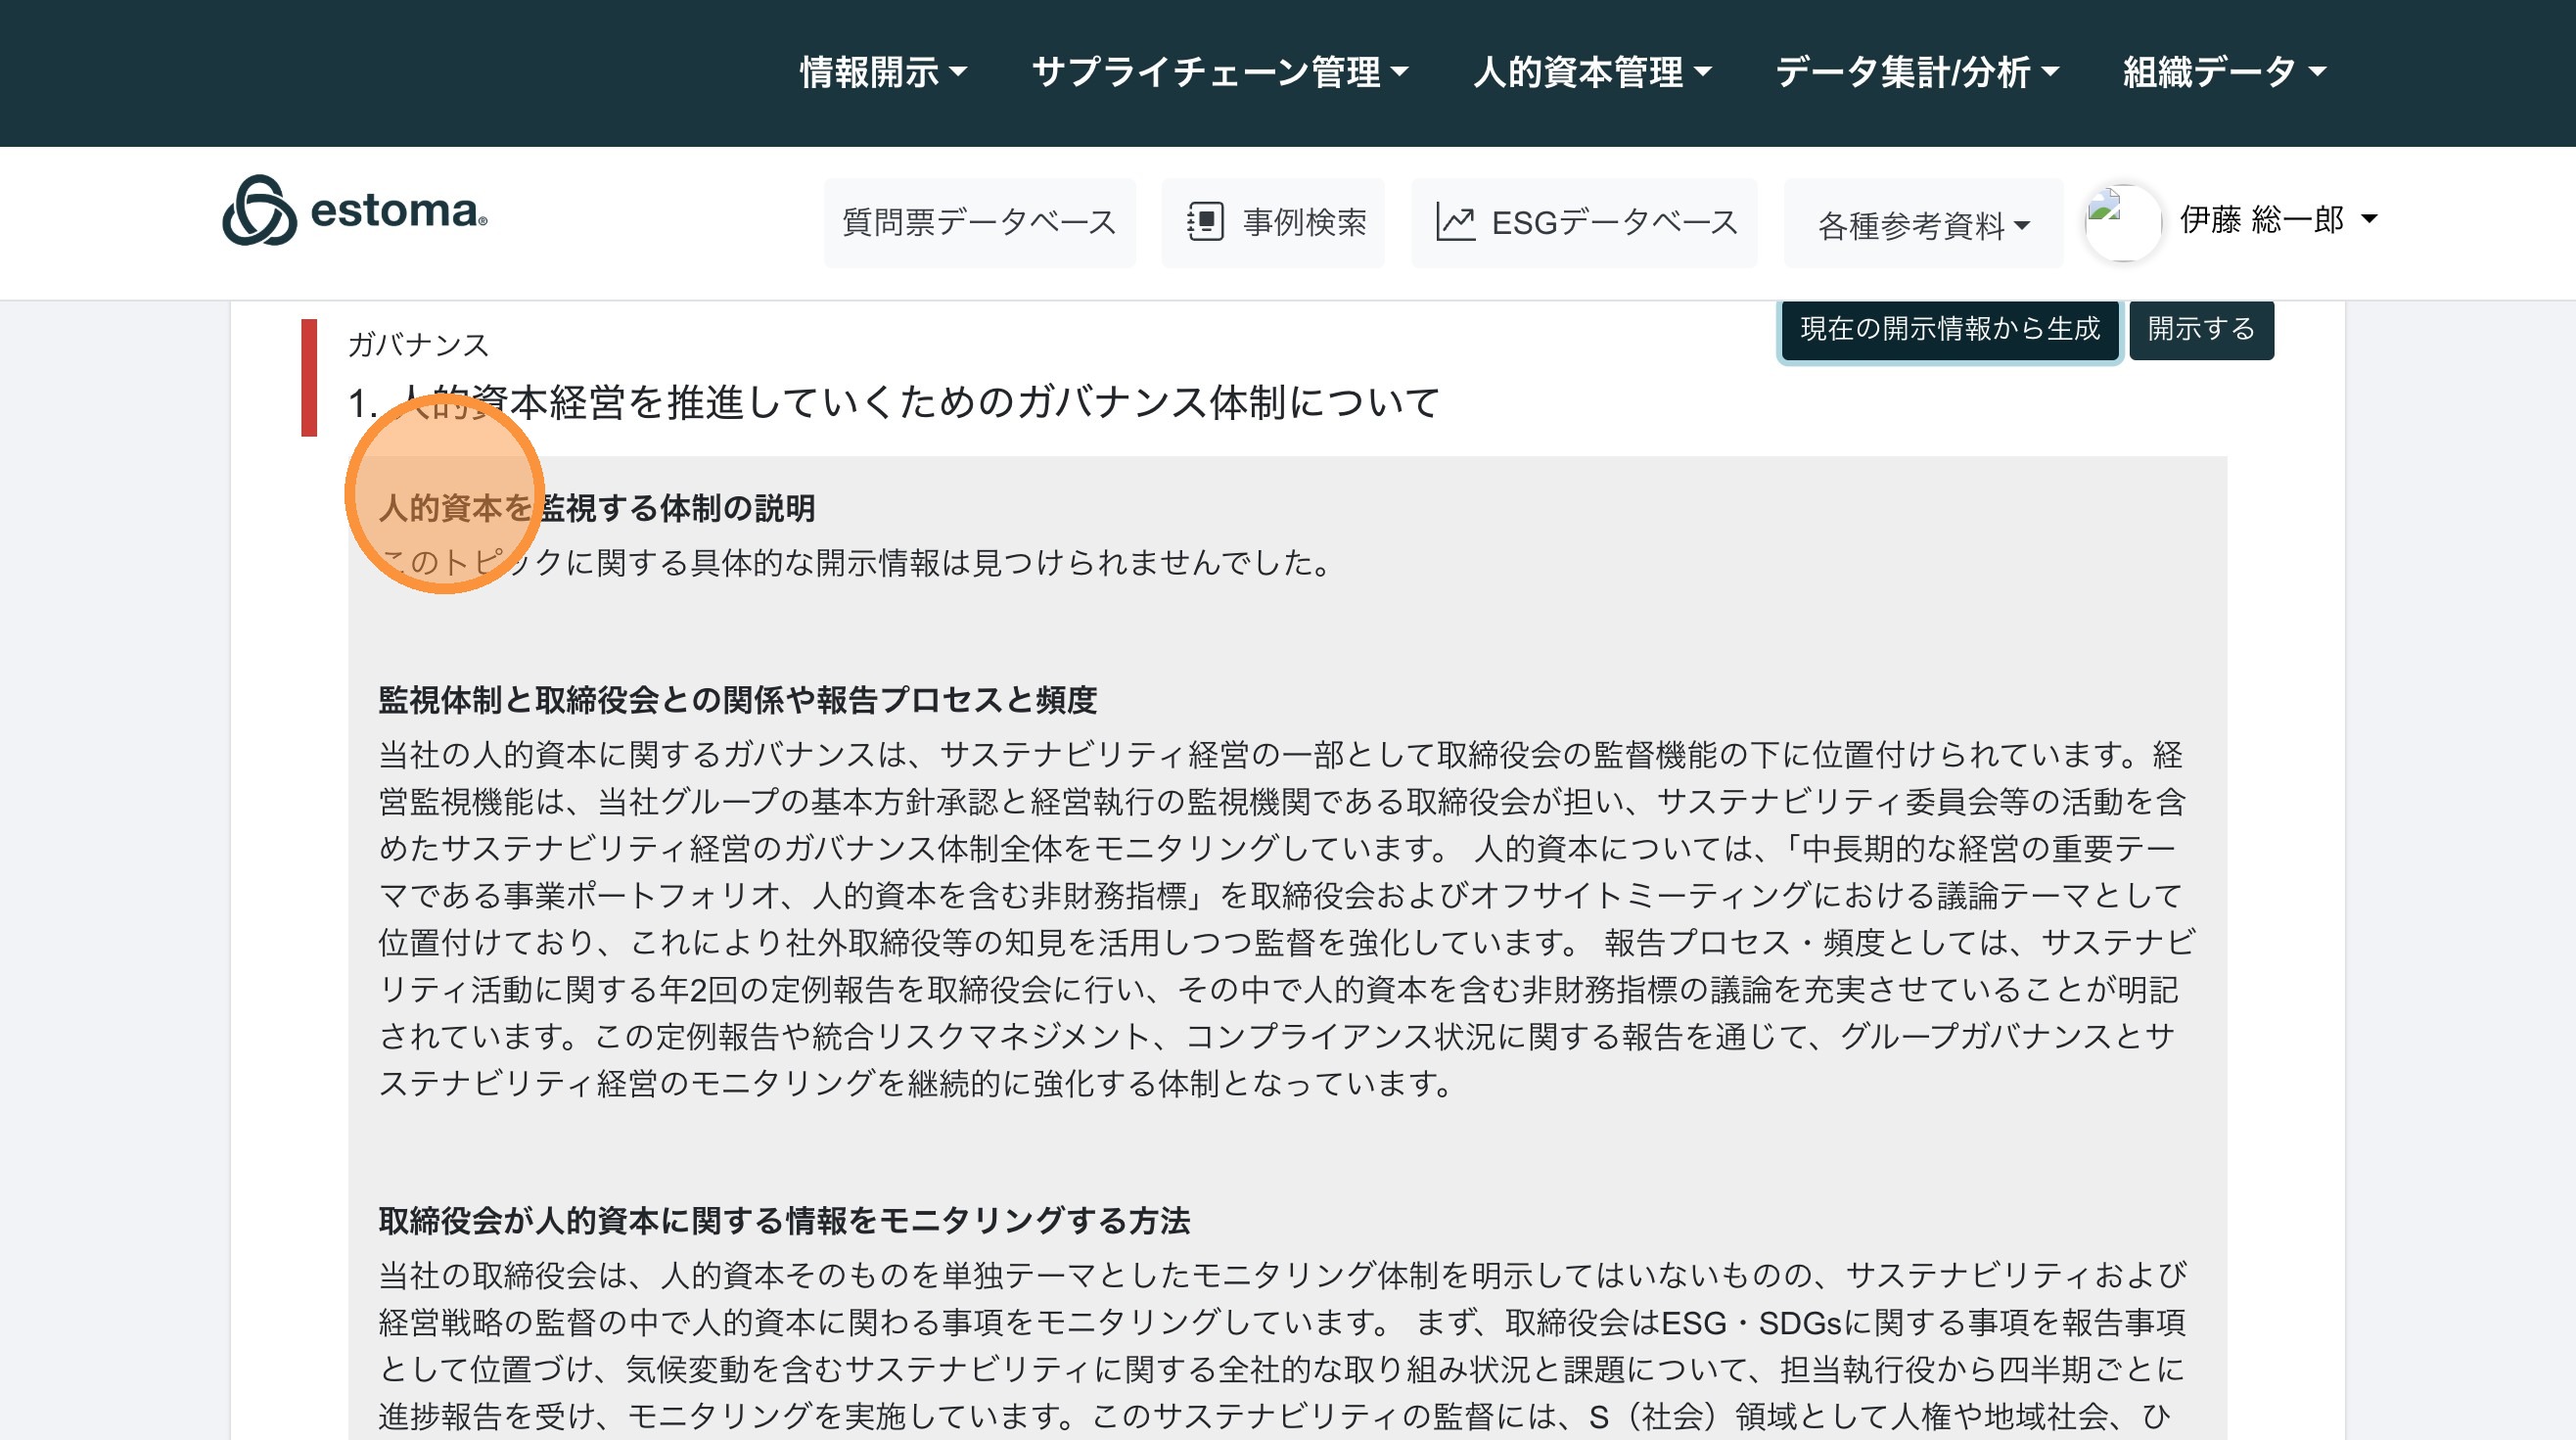
Task: Expand the サプライチェーン管理 menu
Action: coord(1219,72)
